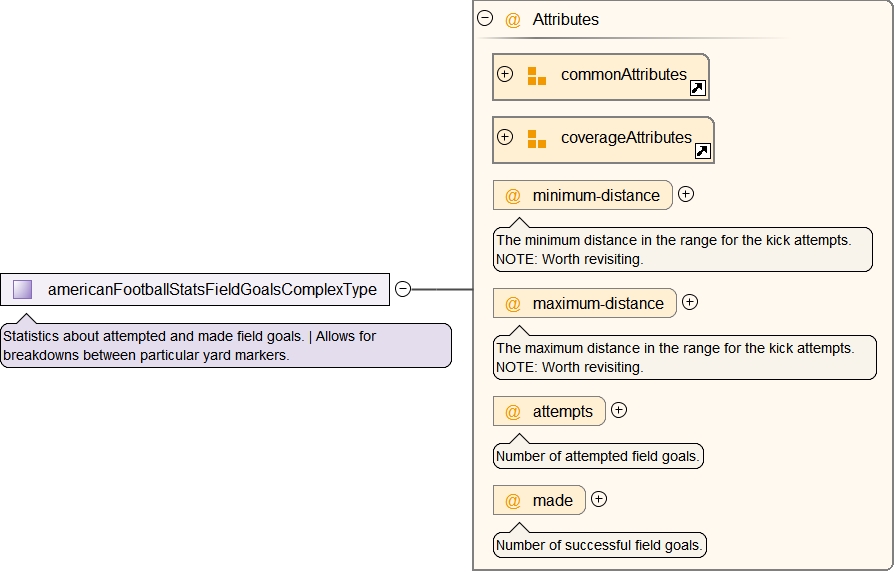The width and height of the screenshot is (895, 572).
Task: Expand the maximum-distance attribute details
Action: (x=690, y=302)
